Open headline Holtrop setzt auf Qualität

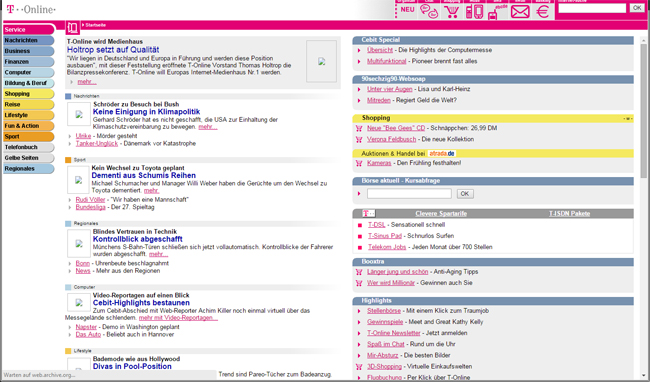(113, 50)
